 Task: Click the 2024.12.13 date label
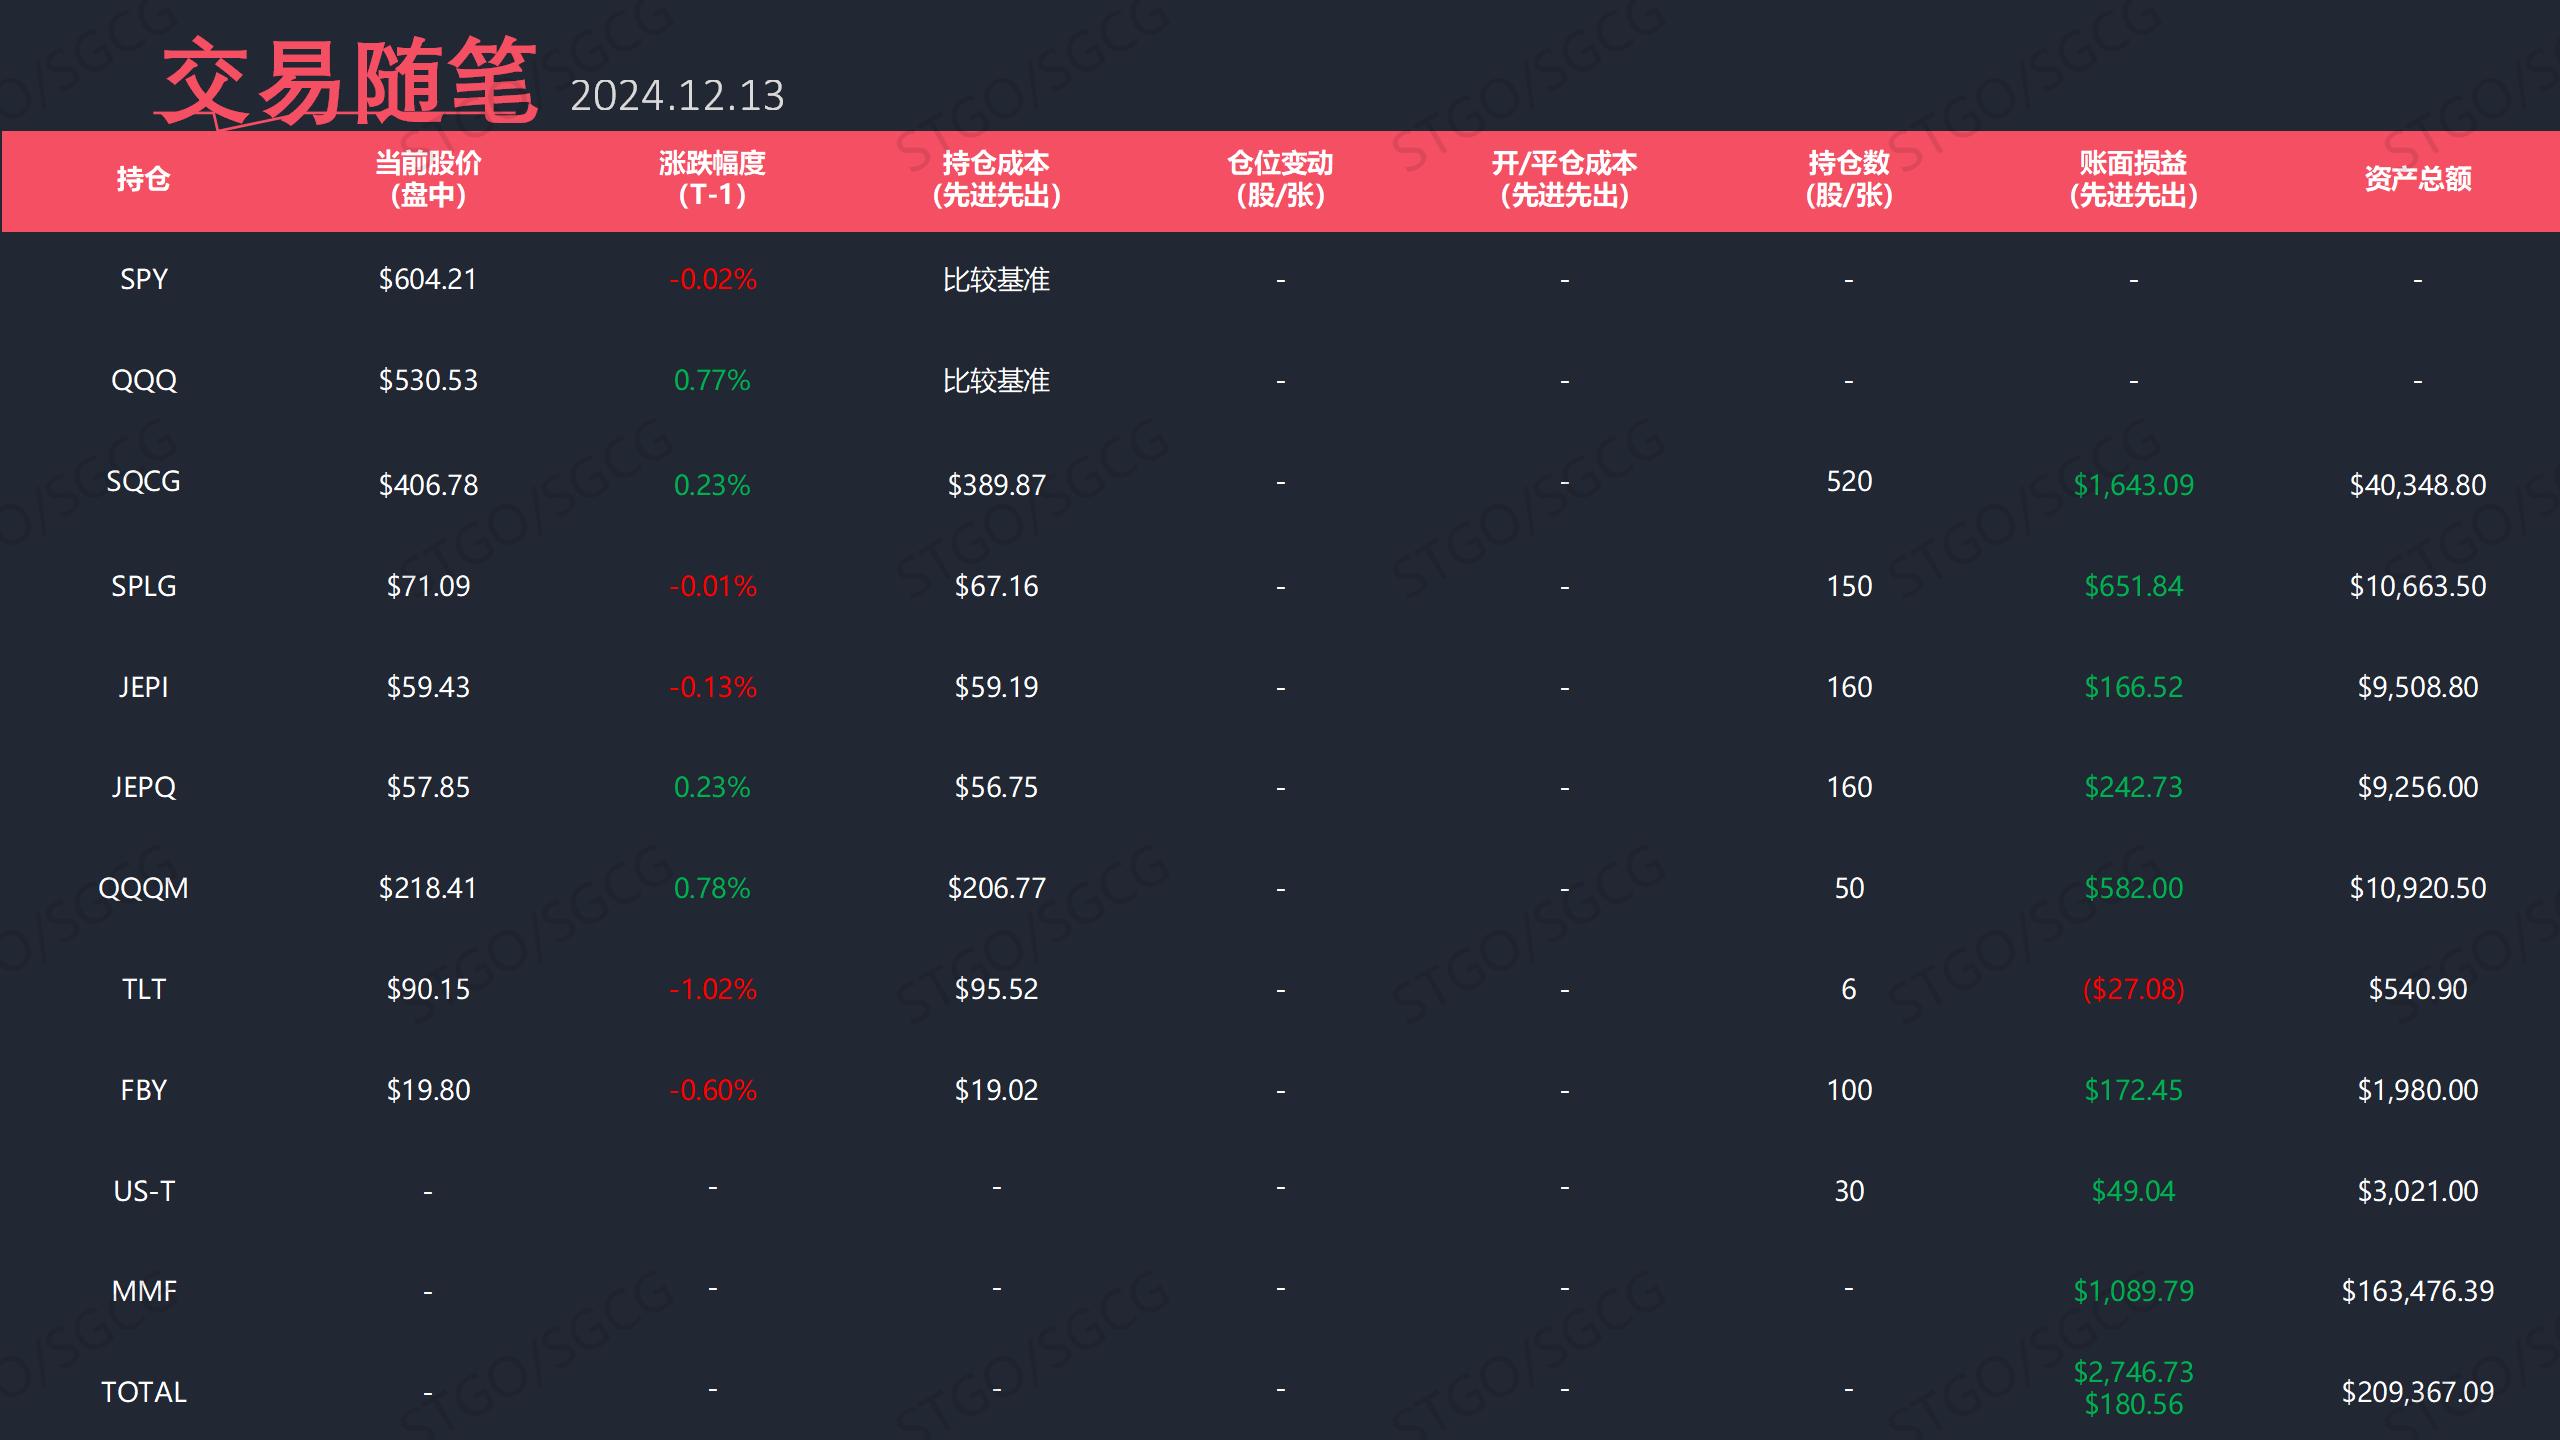677,96
